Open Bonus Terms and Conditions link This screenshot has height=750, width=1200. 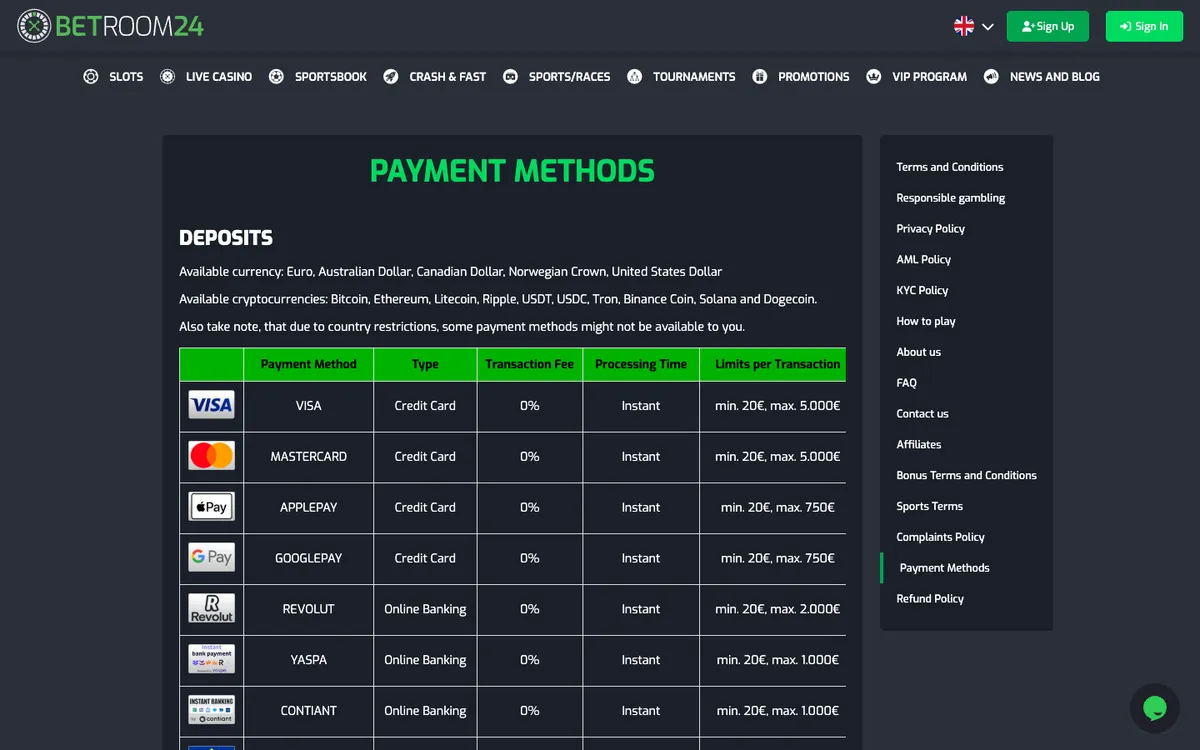coord(967,476)
